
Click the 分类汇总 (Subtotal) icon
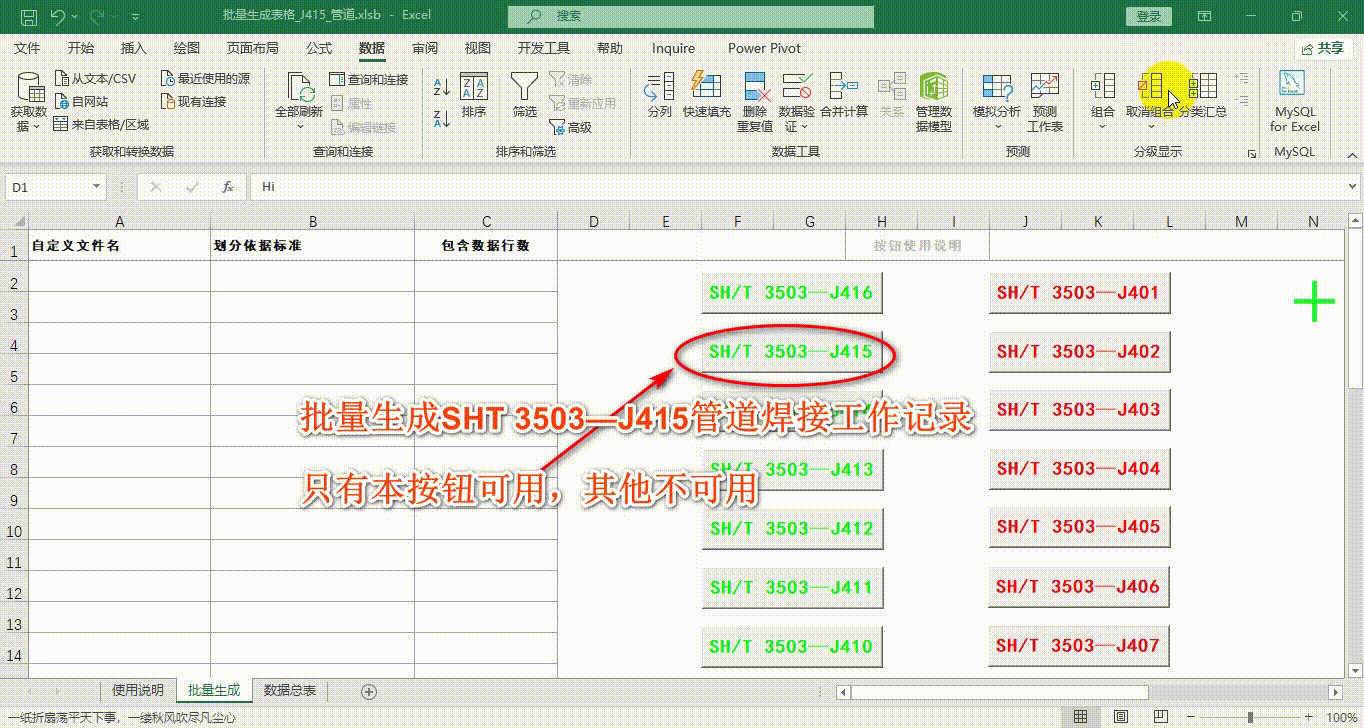[x=1203, y=90]
